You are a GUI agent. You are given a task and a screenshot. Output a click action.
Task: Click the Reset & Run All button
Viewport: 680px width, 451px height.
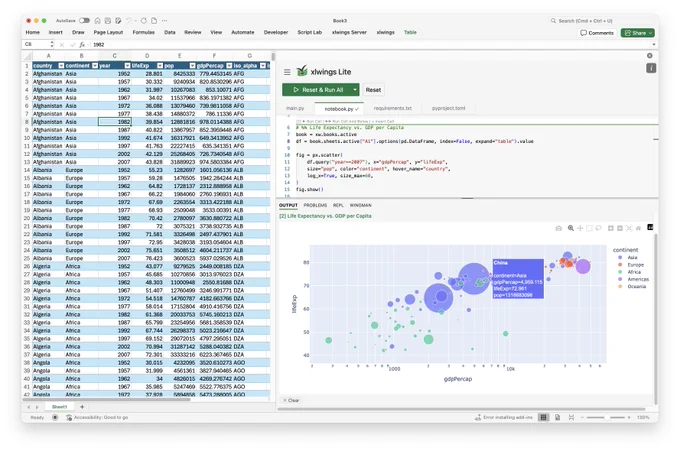[x=317, y=90]
